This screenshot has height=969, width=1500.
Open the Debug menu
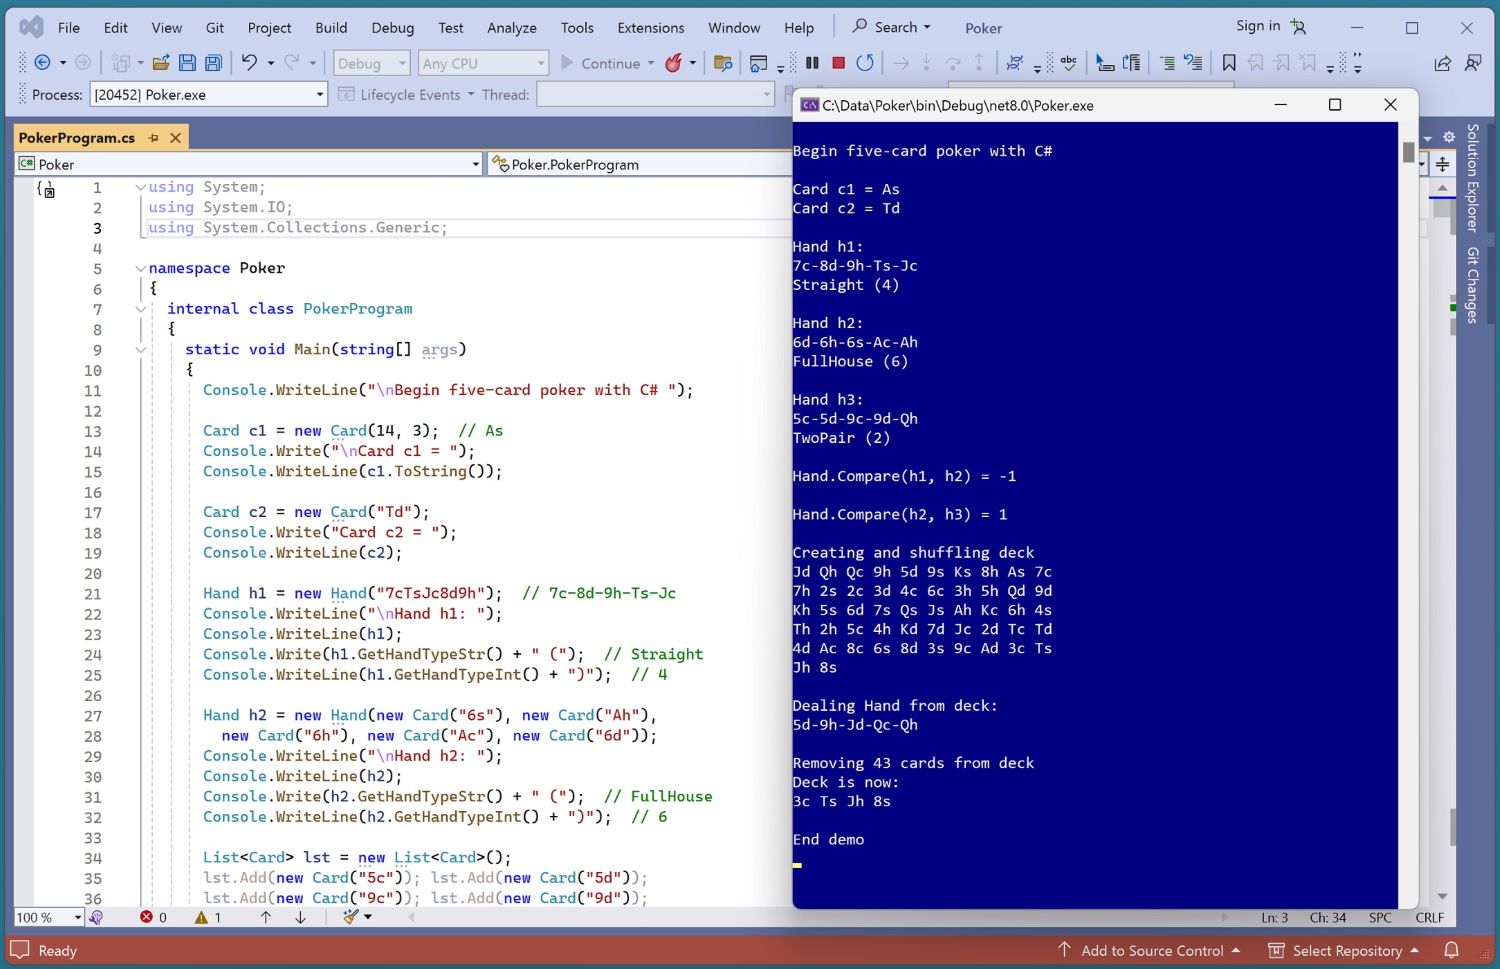pyautogui.click(x=392, y=28)
